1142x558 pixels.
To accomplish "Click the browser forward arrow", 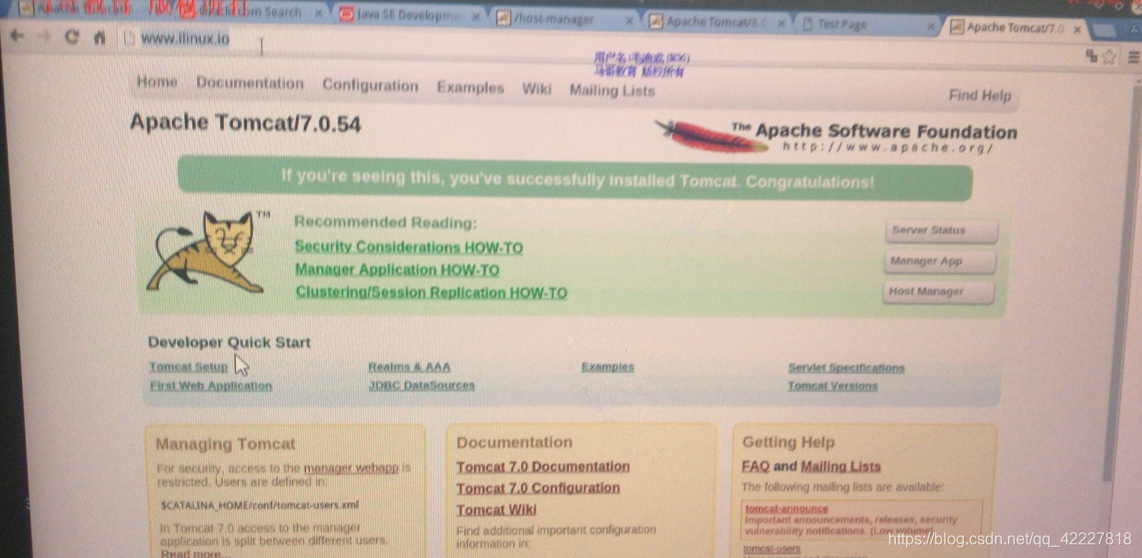I will (x=44, y=36).
